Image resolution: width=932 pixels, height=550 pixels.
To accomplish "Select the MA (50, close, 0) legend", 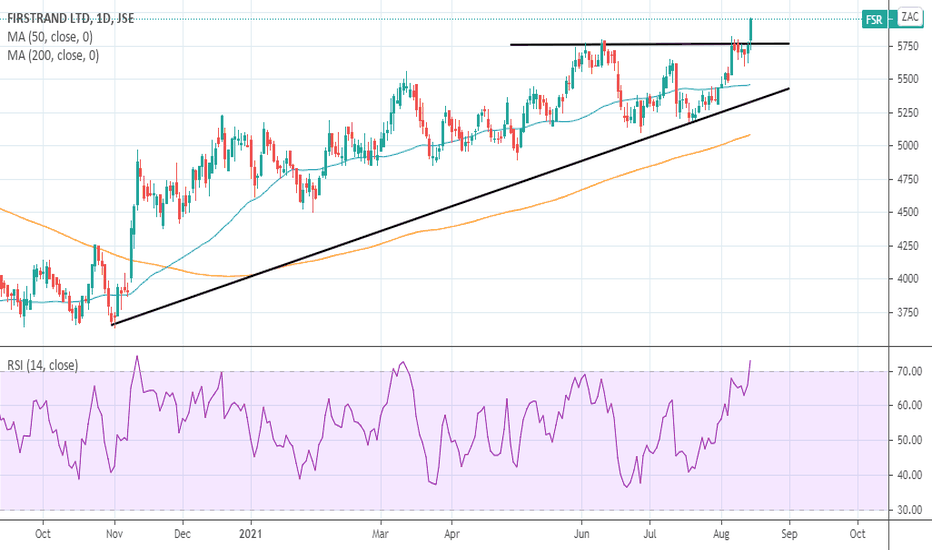I will pos(50,37).
